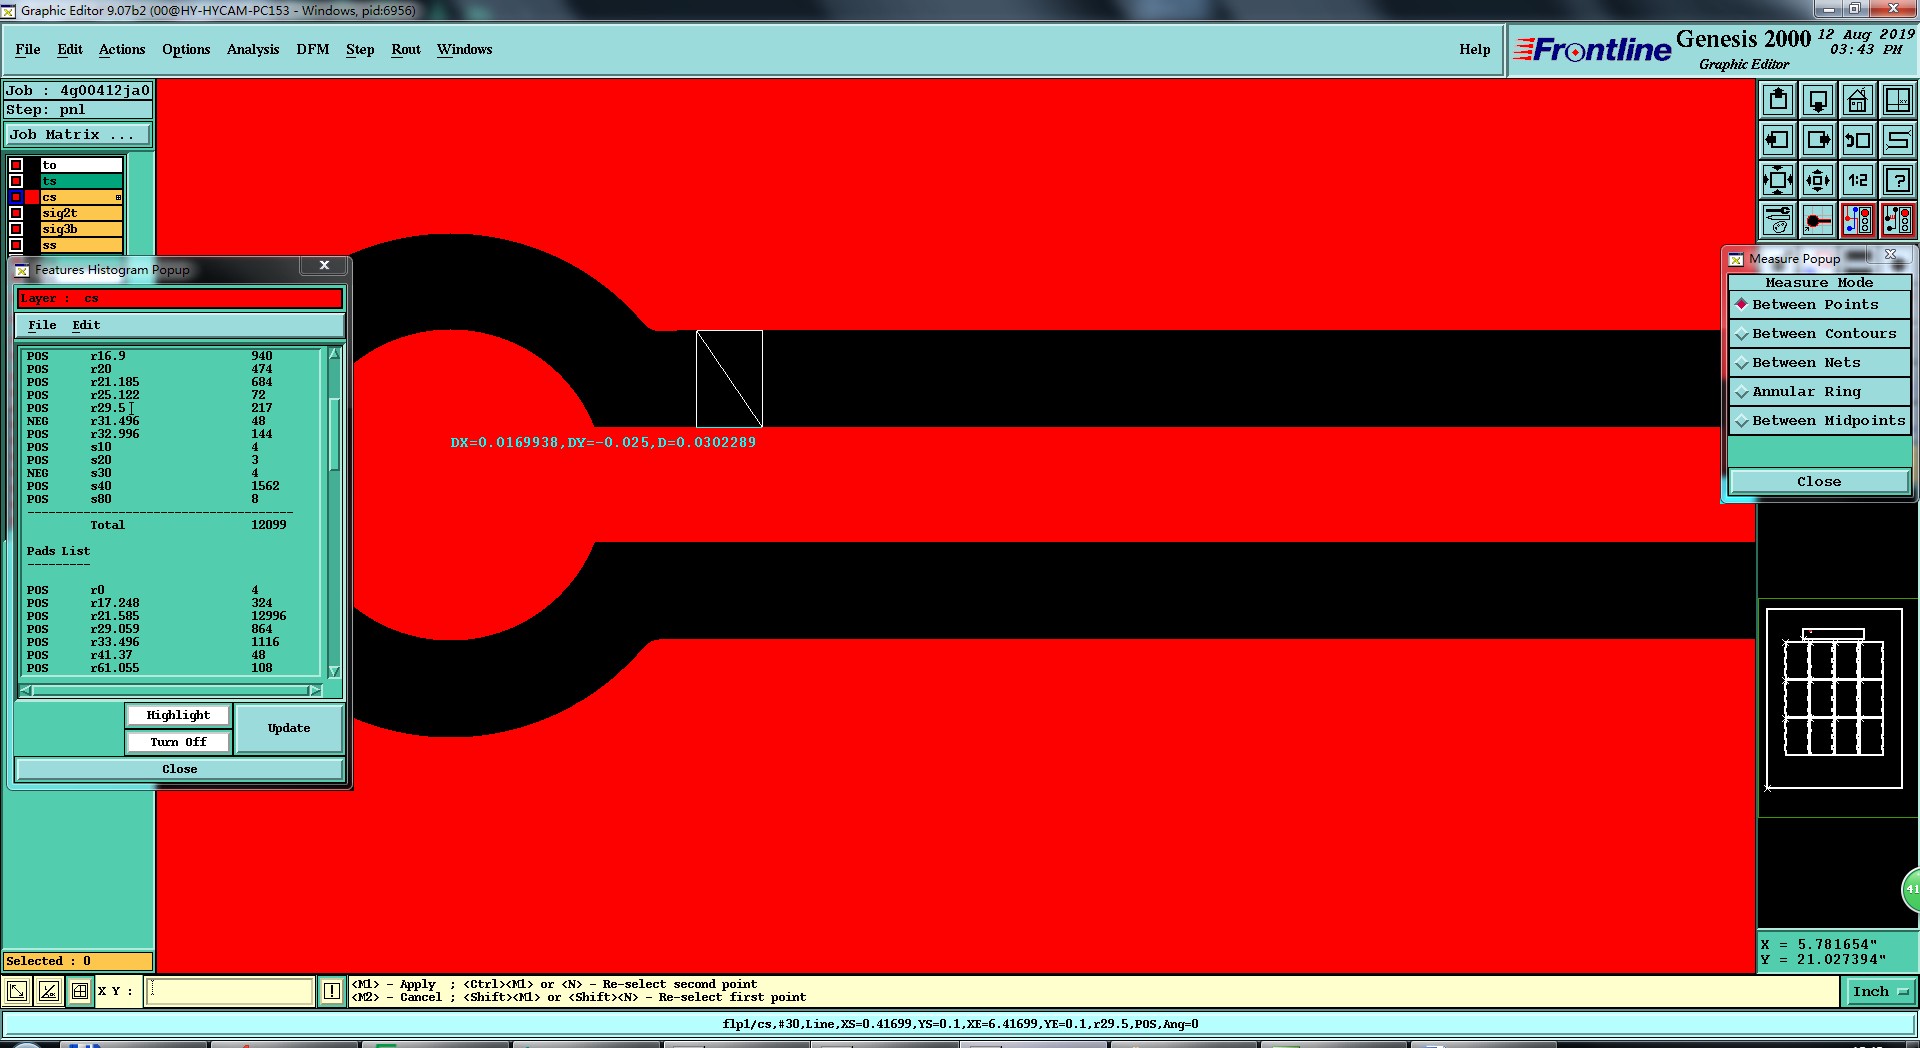Click the pan left view icon
Viewport: 1920px width, 1048px height.
click(x=1778, y=140)
